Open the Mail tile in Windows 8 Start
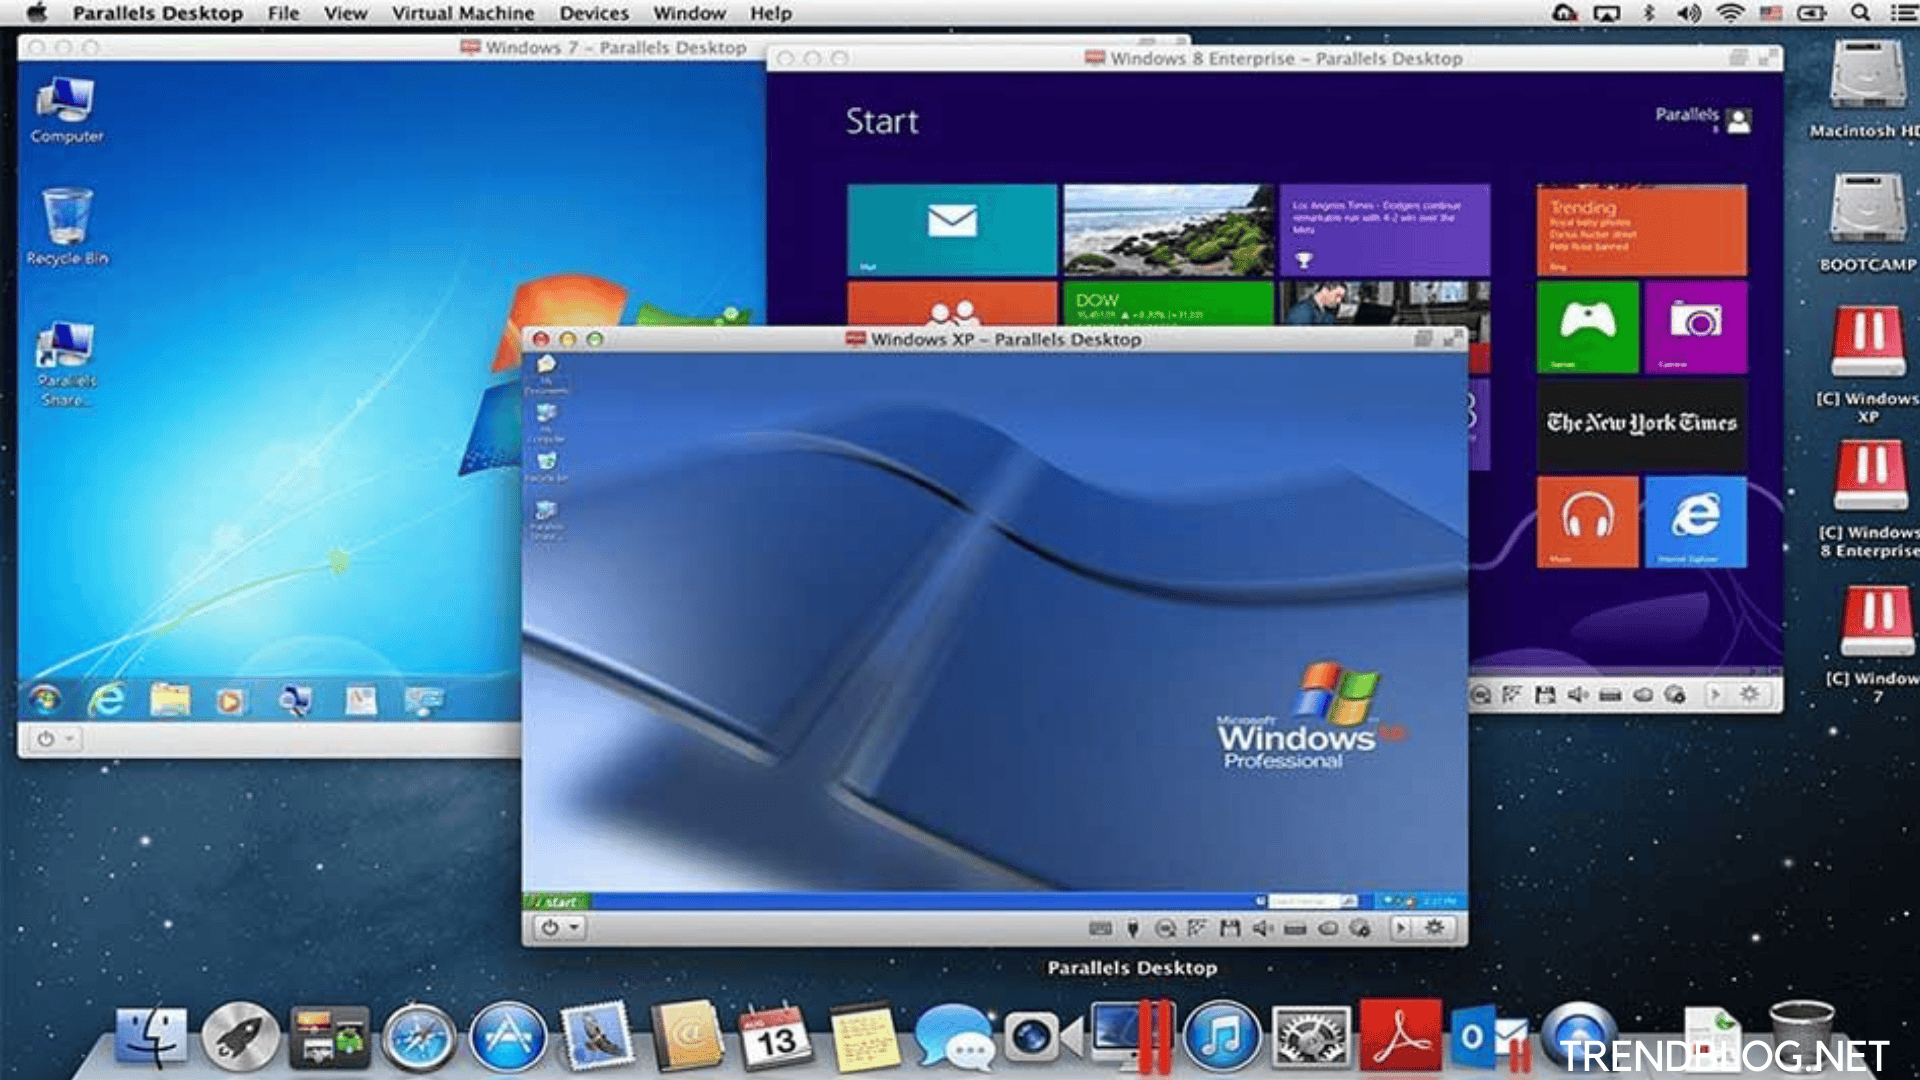Viewport: 1920px width, 1080px height. (952, 229)
